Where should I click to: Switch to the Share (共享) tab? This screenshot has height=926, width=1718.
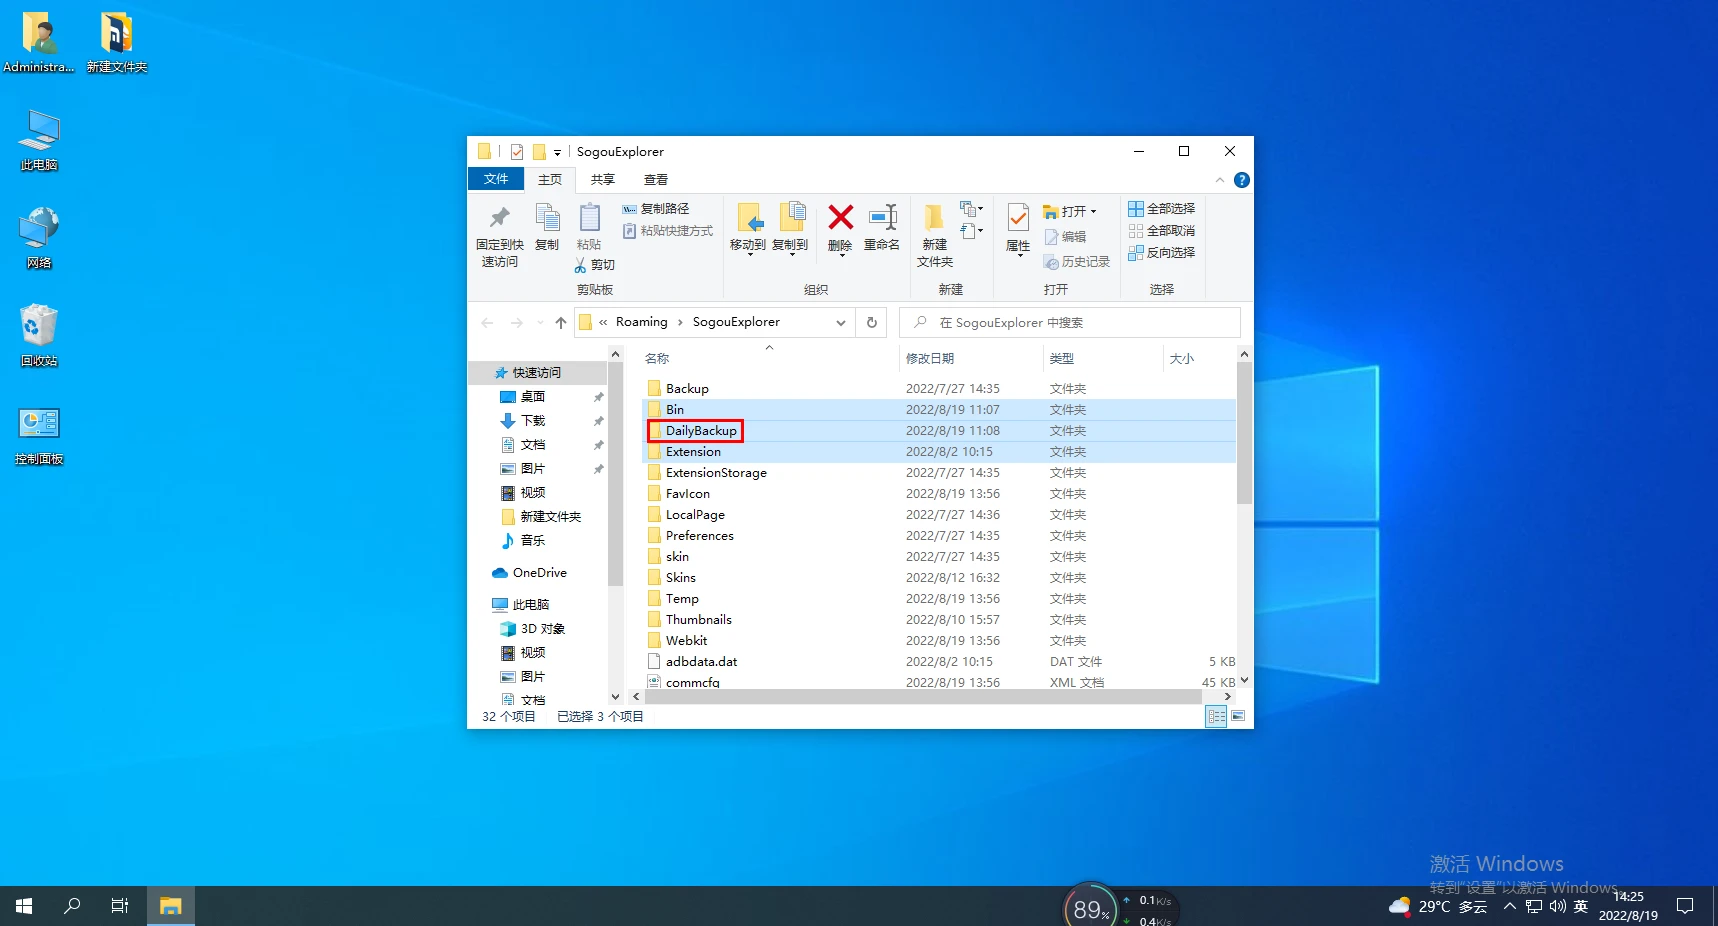[603, 180]
